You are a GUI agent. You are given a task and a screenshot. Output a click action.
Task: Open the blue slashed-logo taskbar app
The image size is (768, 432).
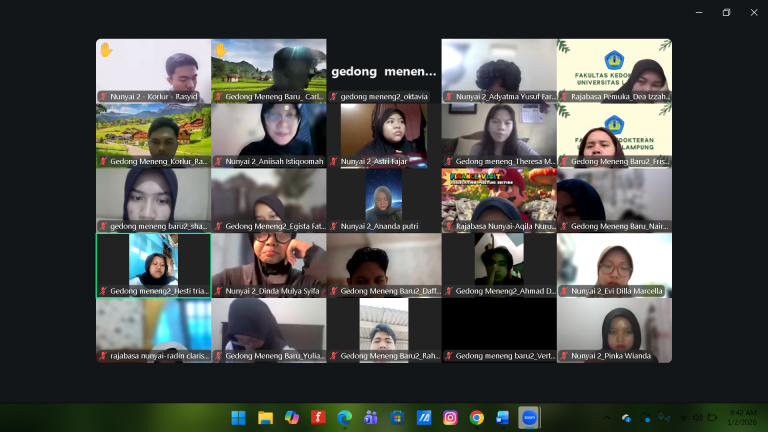424,418
